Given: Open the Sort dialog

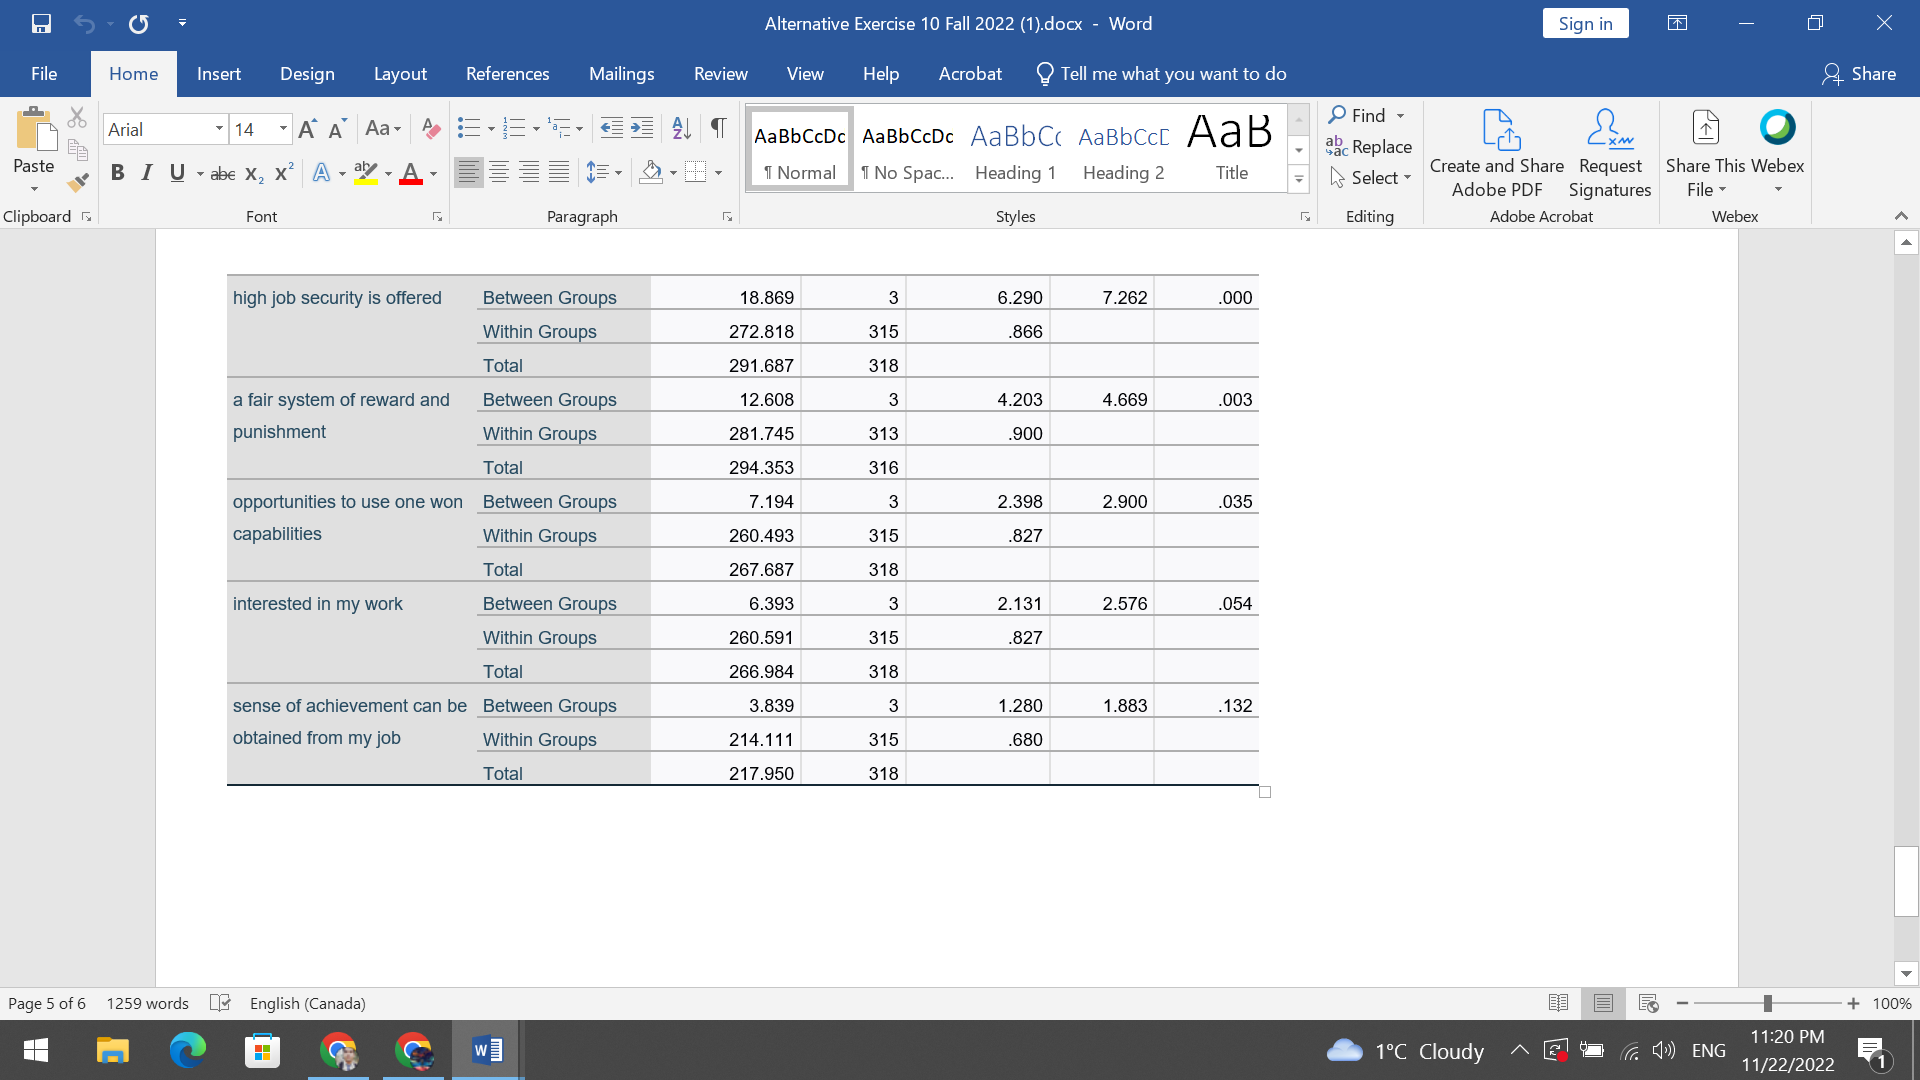Looking at the screenshot, I should click(x=681, y=128).
